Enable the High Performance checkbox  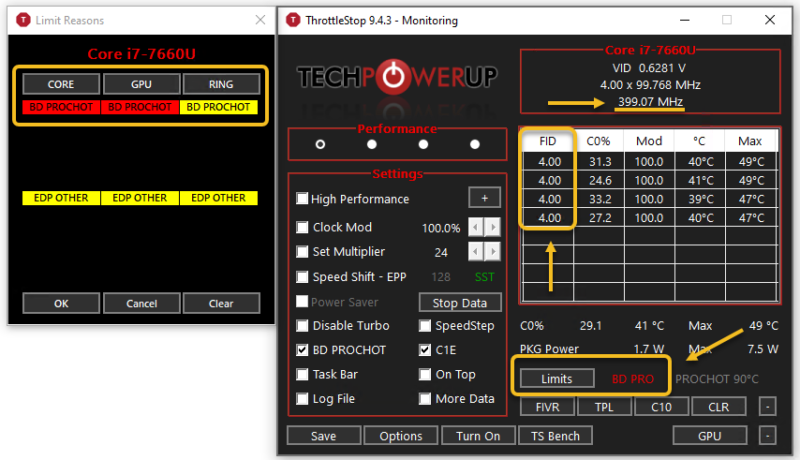(303, 199)
